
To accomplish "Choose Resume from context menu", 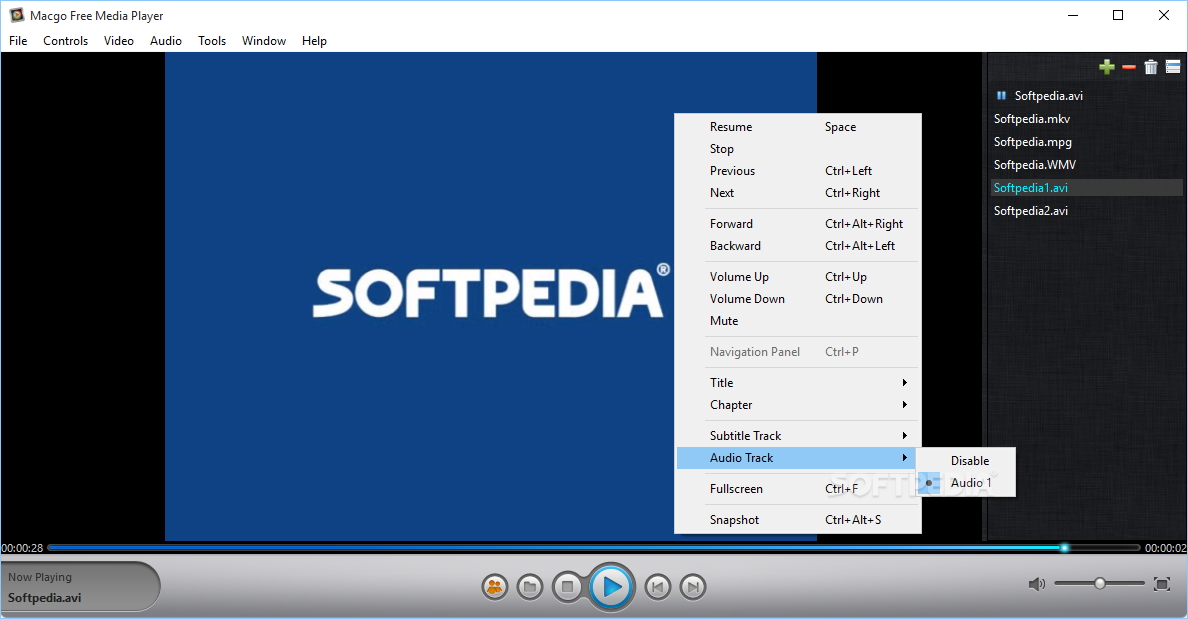I will (798, 127).
